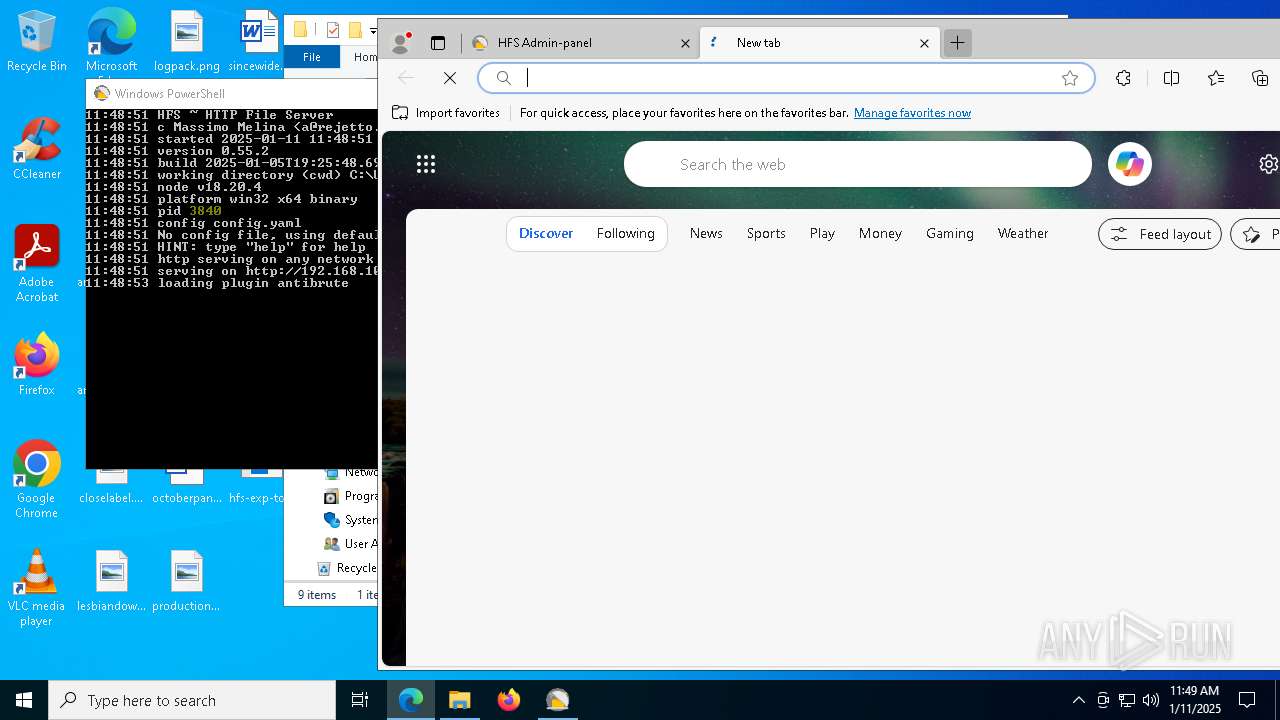Toggle Edge split screen icon
Screen dimensions: 1280x720
click(x=1171, y=78)
